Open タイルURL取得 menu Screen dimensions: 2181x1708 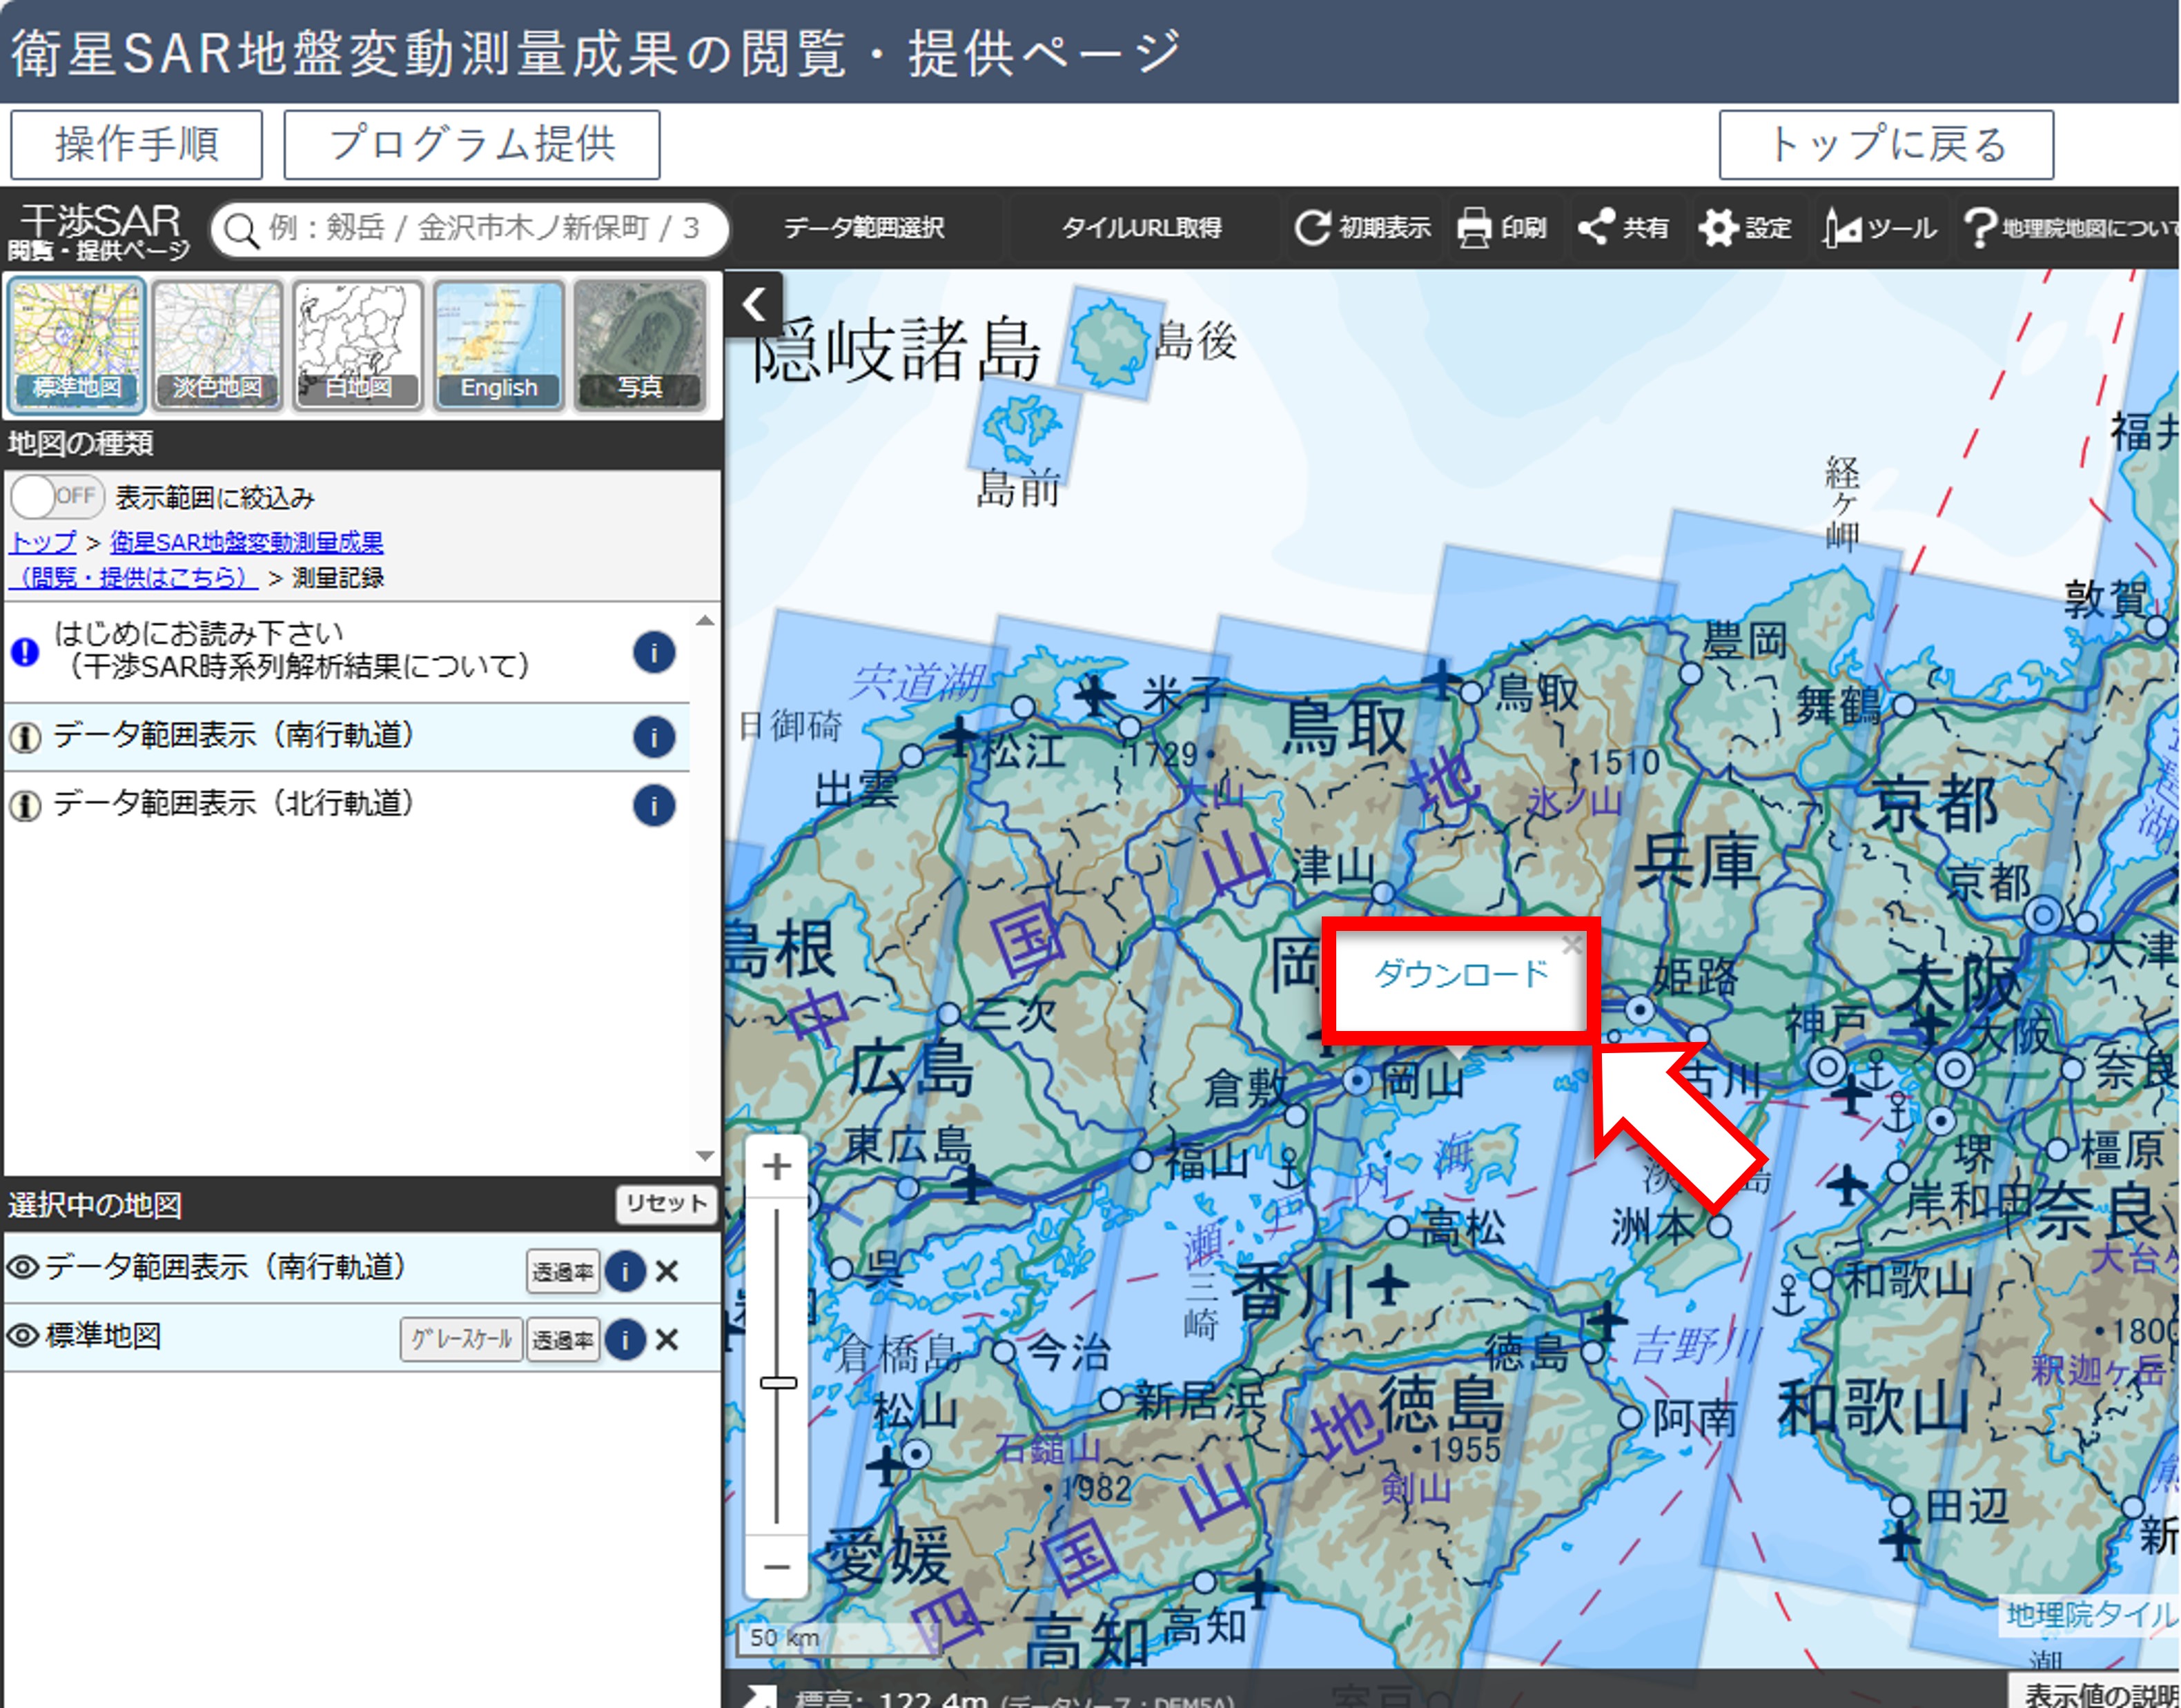click(x=1141, y=228)
